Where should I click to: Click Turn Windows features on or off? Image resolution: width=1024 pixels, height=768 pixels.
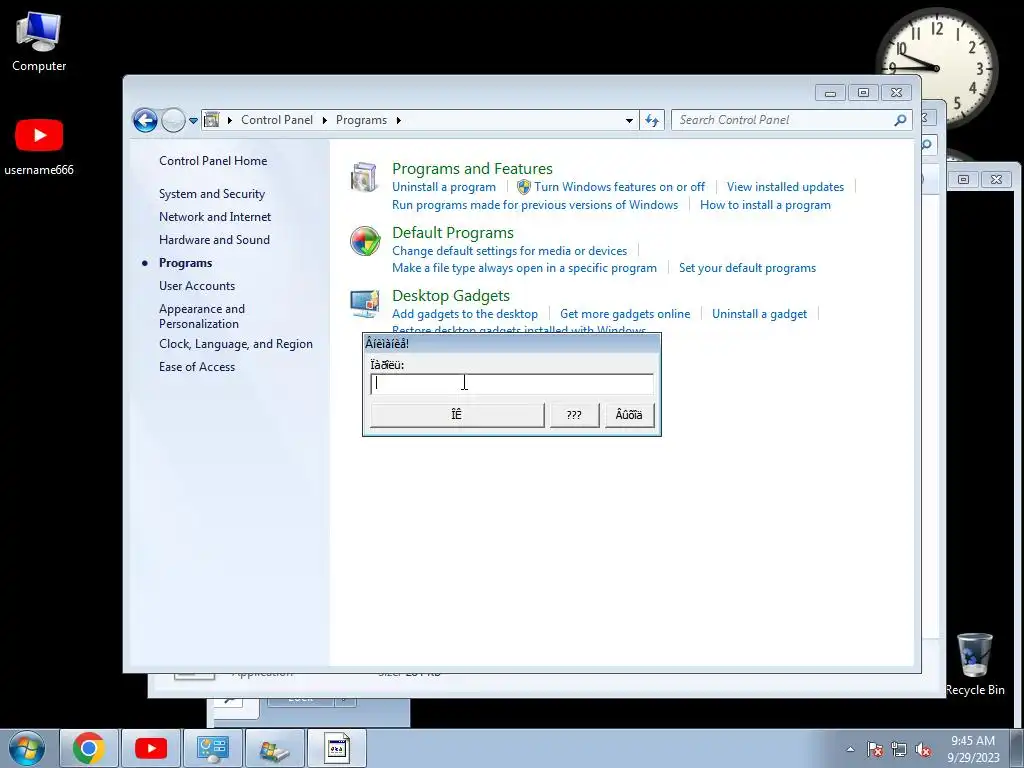(619, 187)
